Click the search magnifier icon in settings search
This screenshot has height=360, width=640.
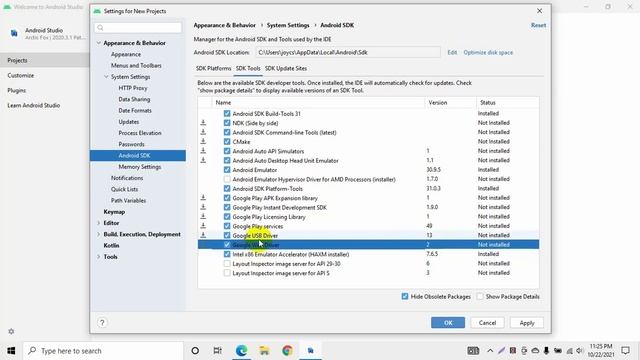[100, 28]
